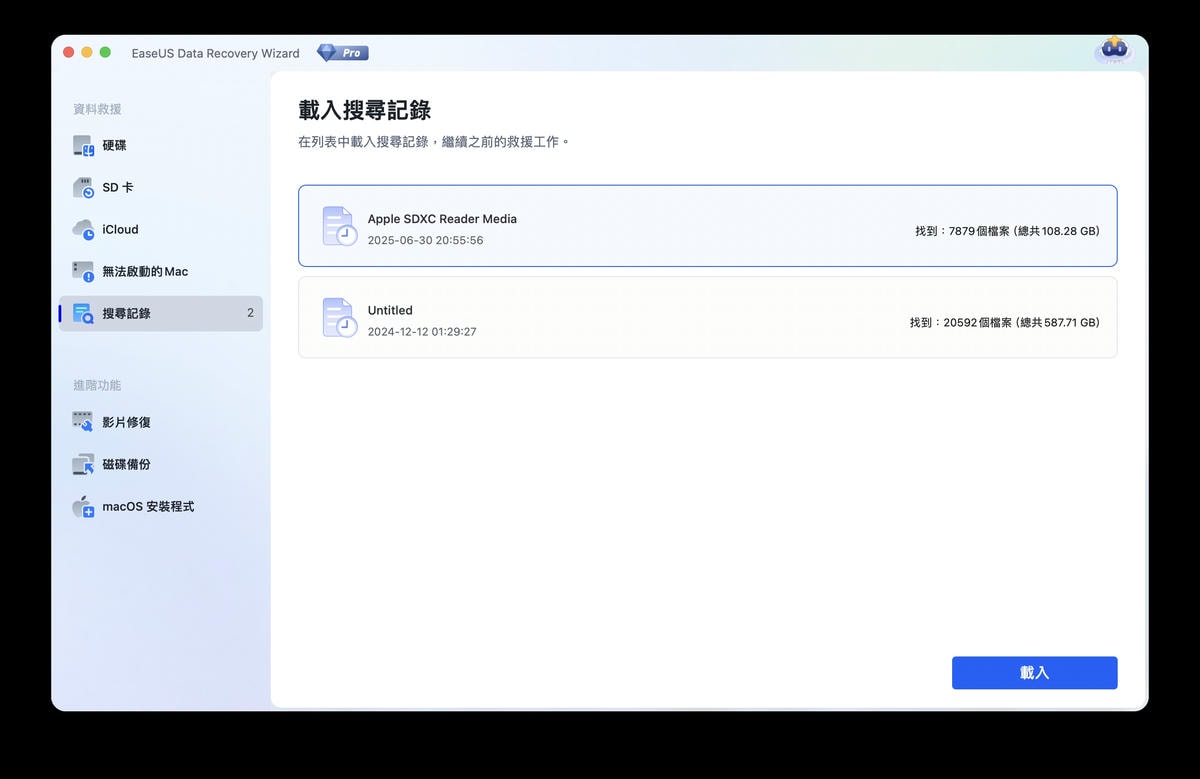Select the Untitled search record title
The image size is (1200, 779).
tap(390, 311)
